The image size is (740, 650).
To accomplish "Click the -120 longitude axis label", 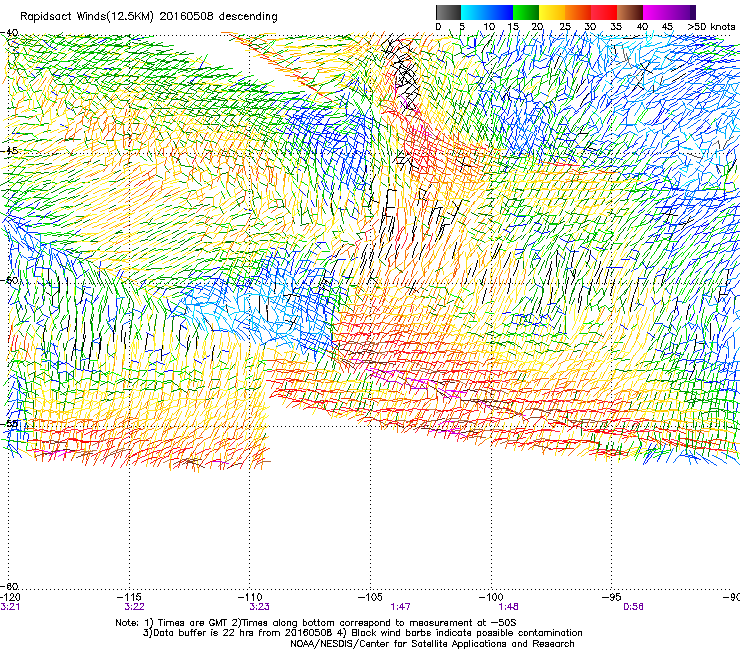I will 10,597.
